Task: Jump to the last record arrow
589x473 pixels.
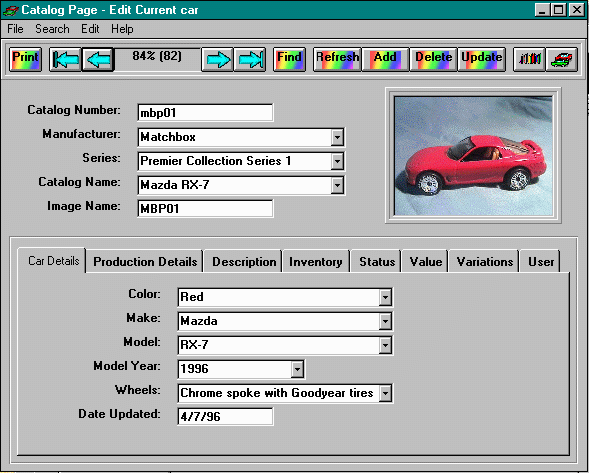Action: click(x=250, y=59)
